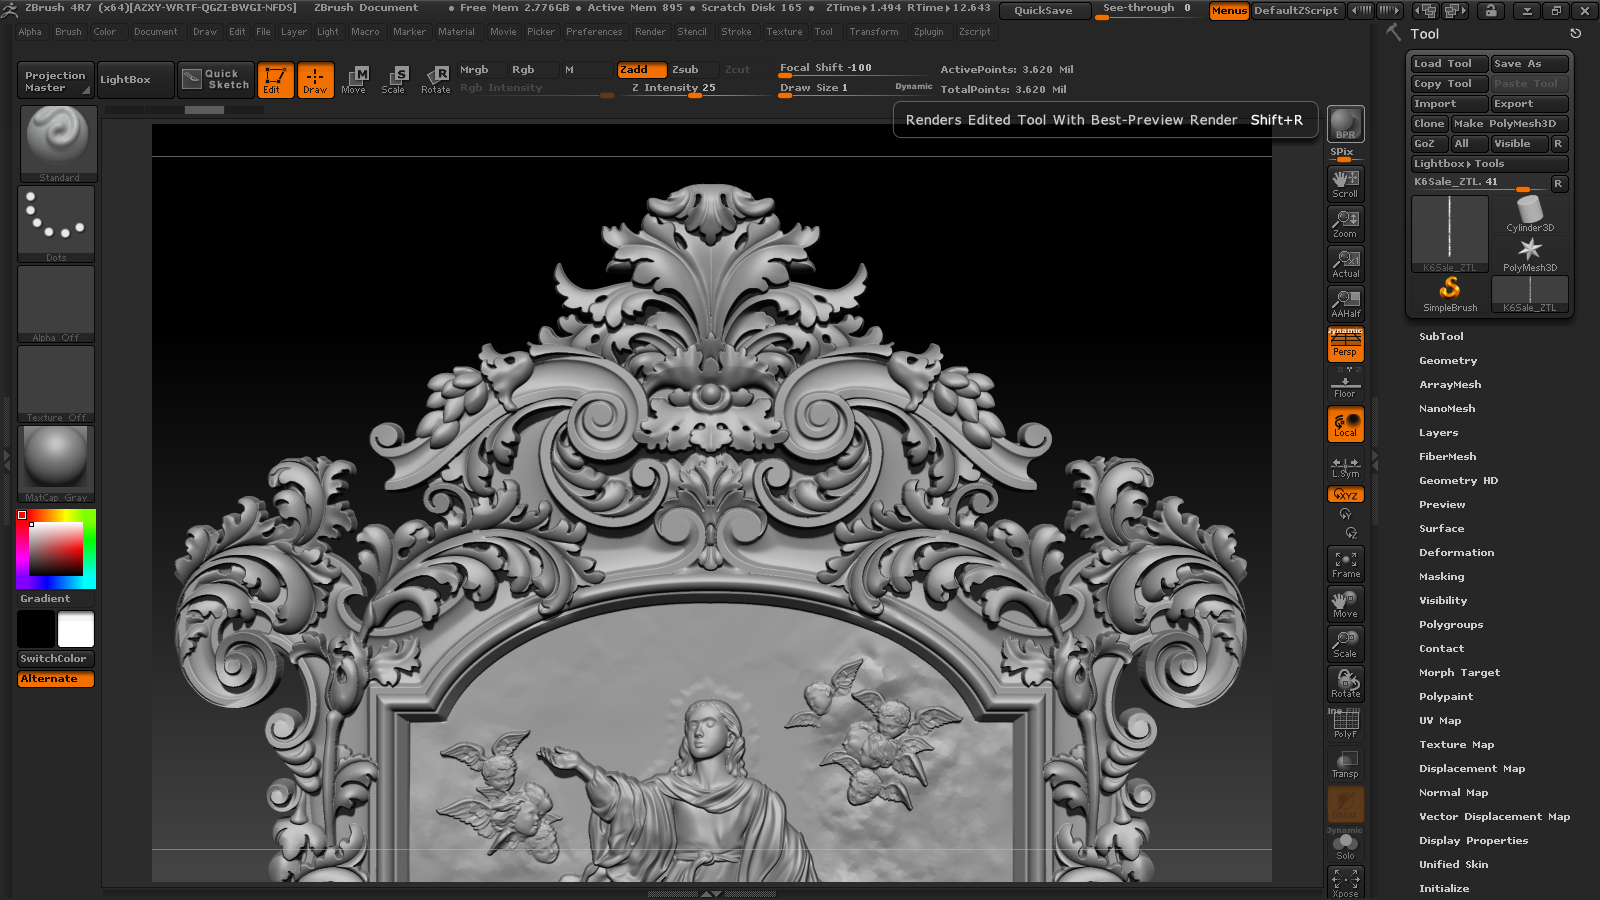Open the Render menu
Image resolution: width=1600 pixels, height=900 pixels.
pos(650,32)
